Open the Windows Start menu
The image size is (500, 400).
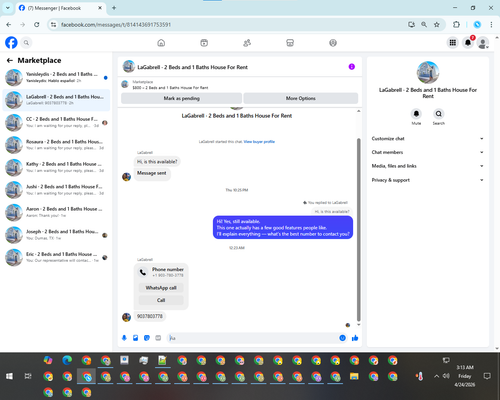click(x=9, y=376)
